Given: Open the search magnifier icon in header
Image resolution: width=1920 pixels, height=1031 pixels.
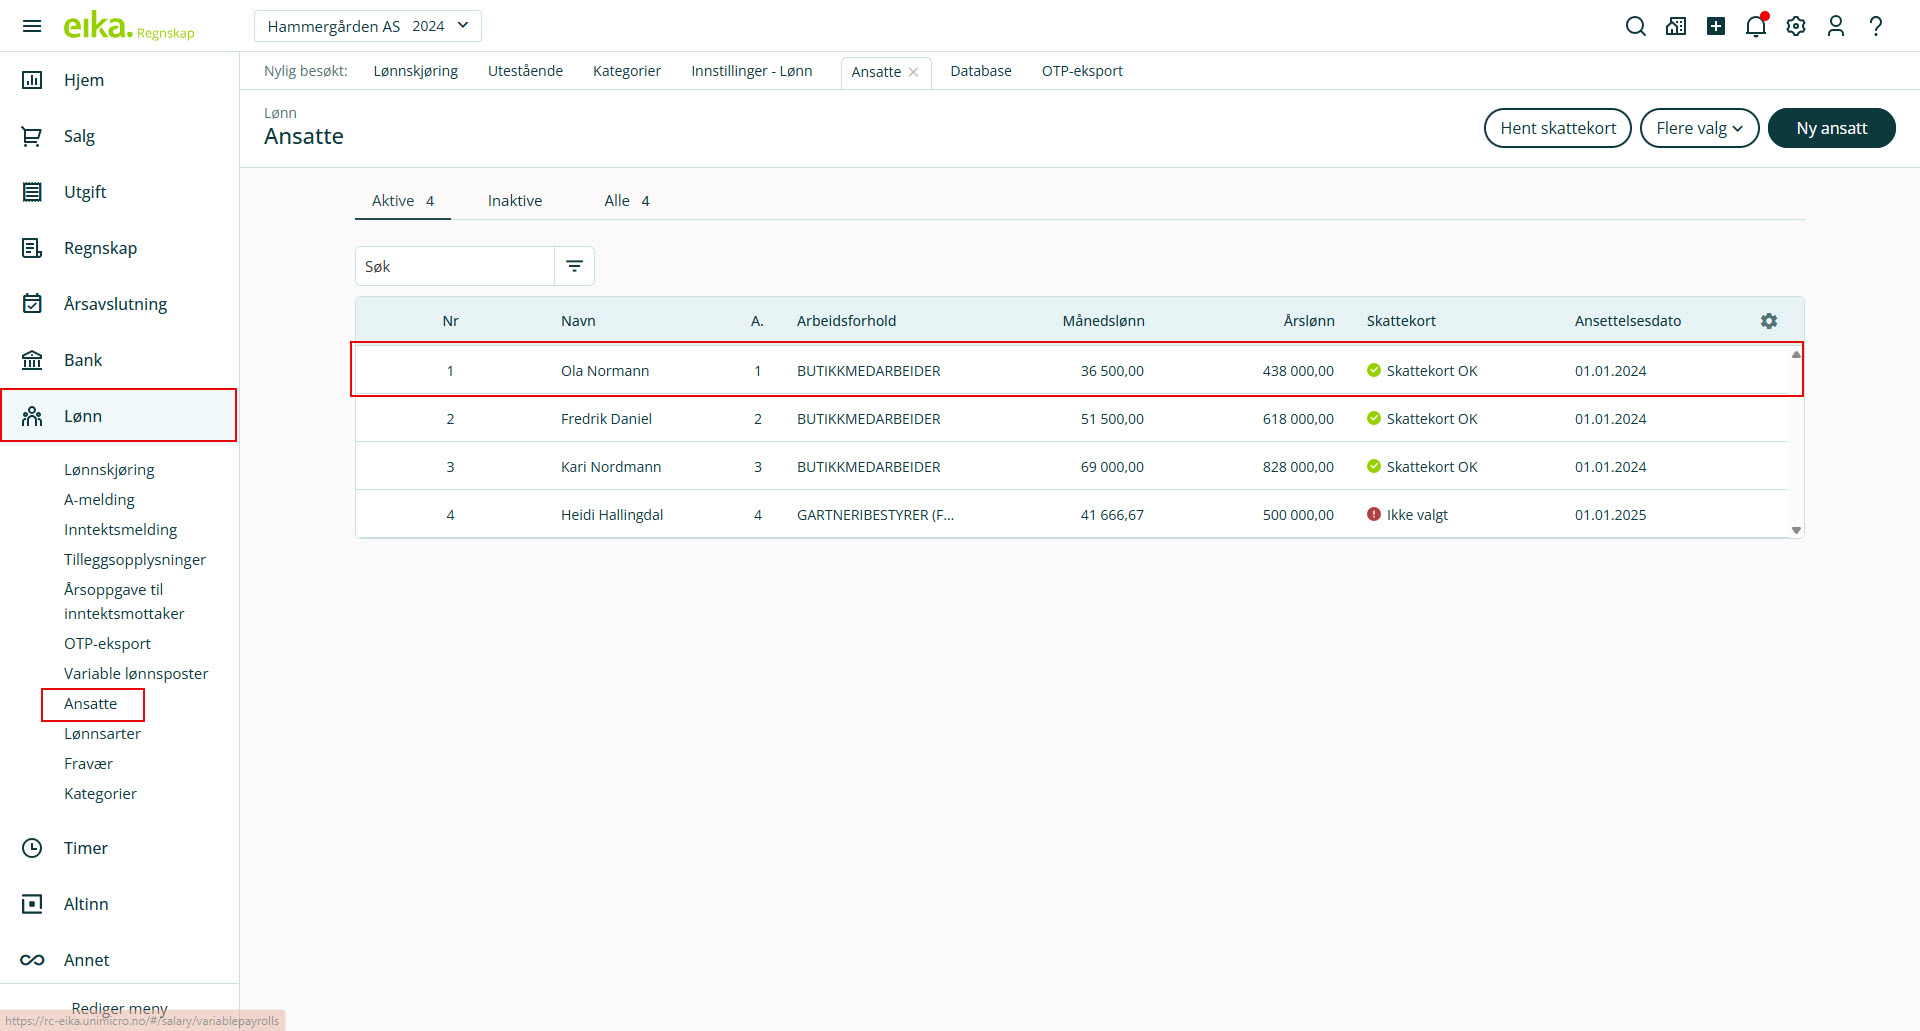Looking at the screenshot, I should (x=1635, y=26).
